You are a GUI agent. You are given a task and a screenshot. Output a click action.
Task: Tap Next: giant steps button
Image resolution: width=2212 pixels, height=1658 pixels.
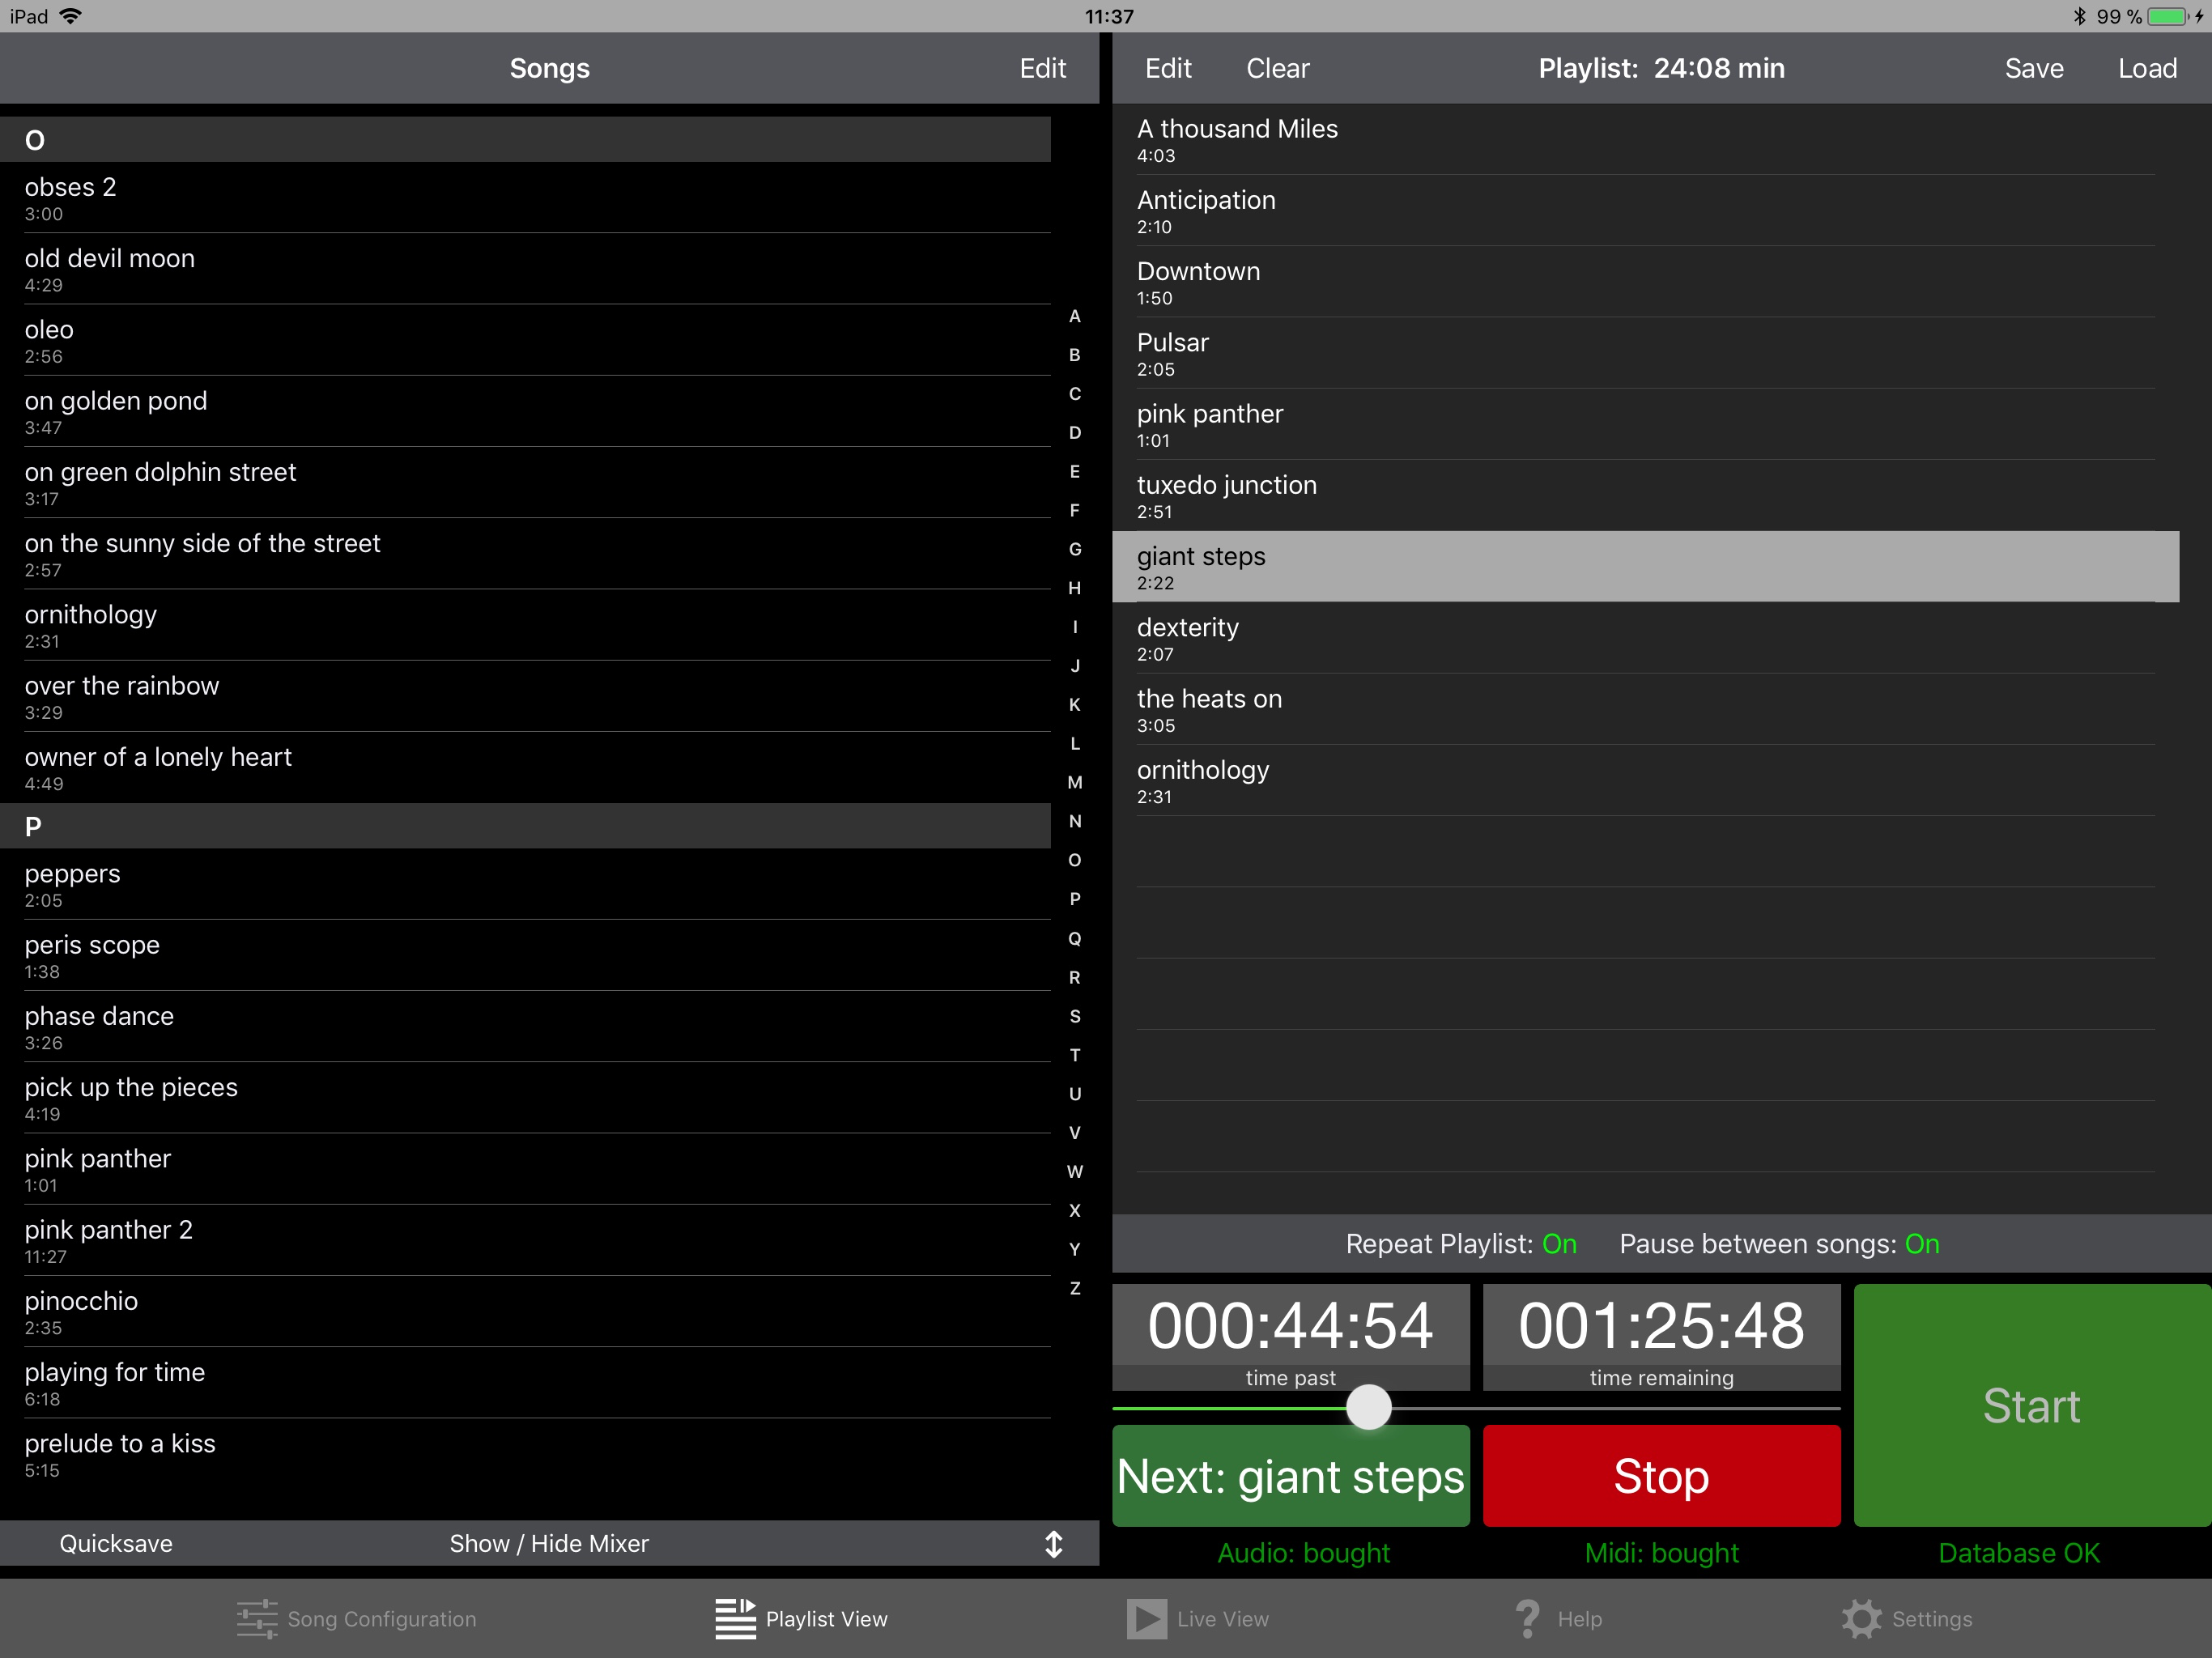coord(1290,1476)
